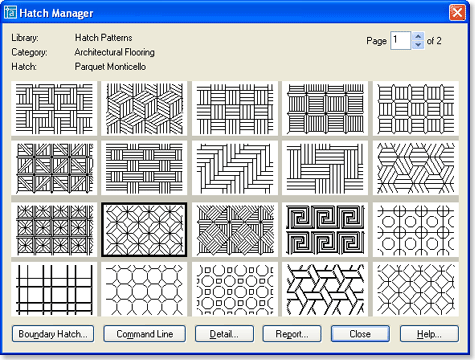
Task: Select the large-block parquet hatch, second row
Action: tap(325, 168)
